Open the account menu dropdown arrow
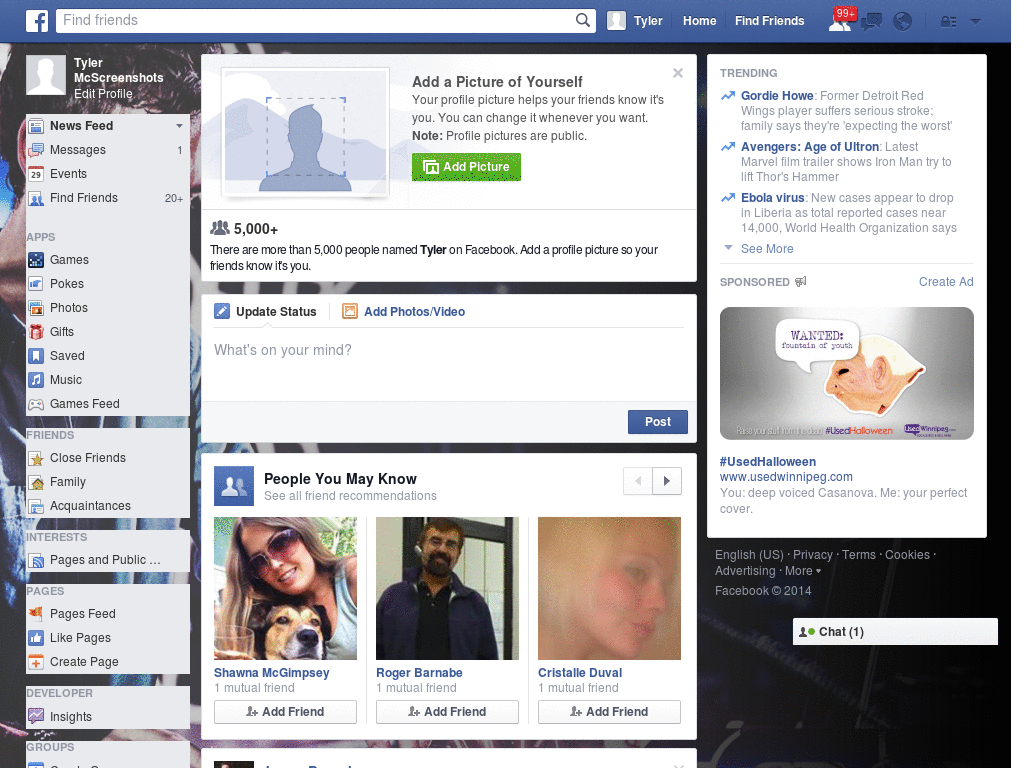1024x768 pixels. click(976, 22)
